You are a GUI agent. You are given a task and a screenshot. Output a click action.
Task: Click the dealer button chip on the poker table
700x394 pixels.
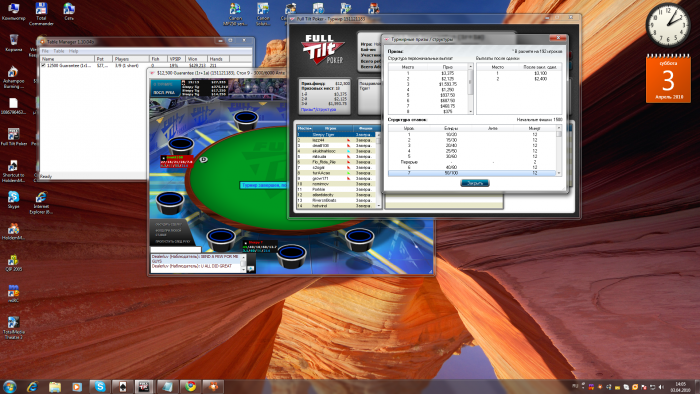pos(204,159)
